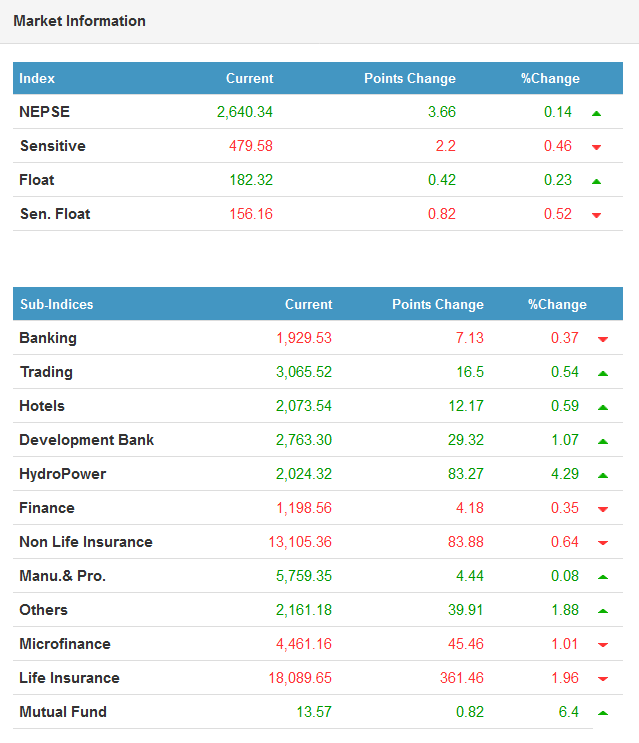Click the up arrow in Development Bank row
Image resolution: width=639 pixels, height=743 pixels.
pos(603,442)
